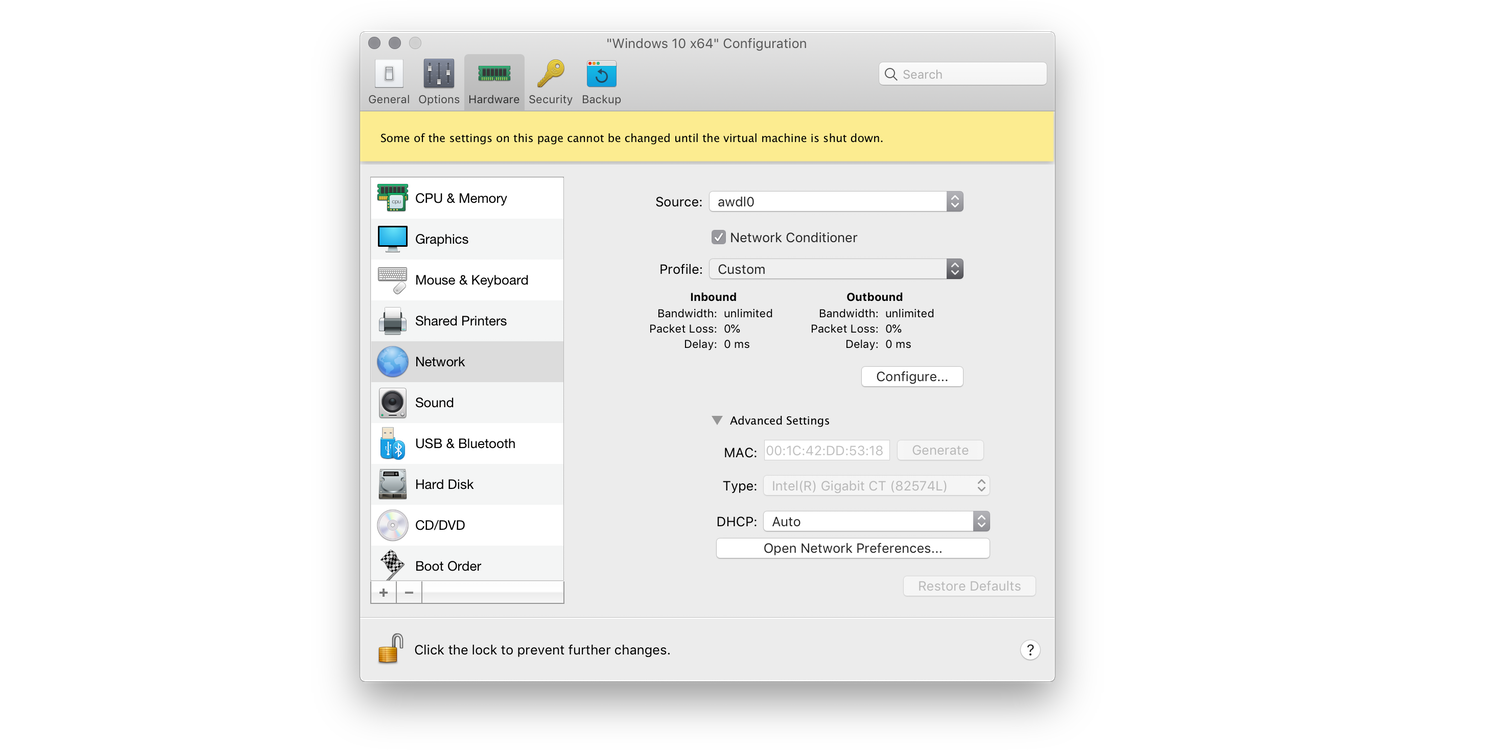
Task: Open the Backup tab
Action: [601, 81]
